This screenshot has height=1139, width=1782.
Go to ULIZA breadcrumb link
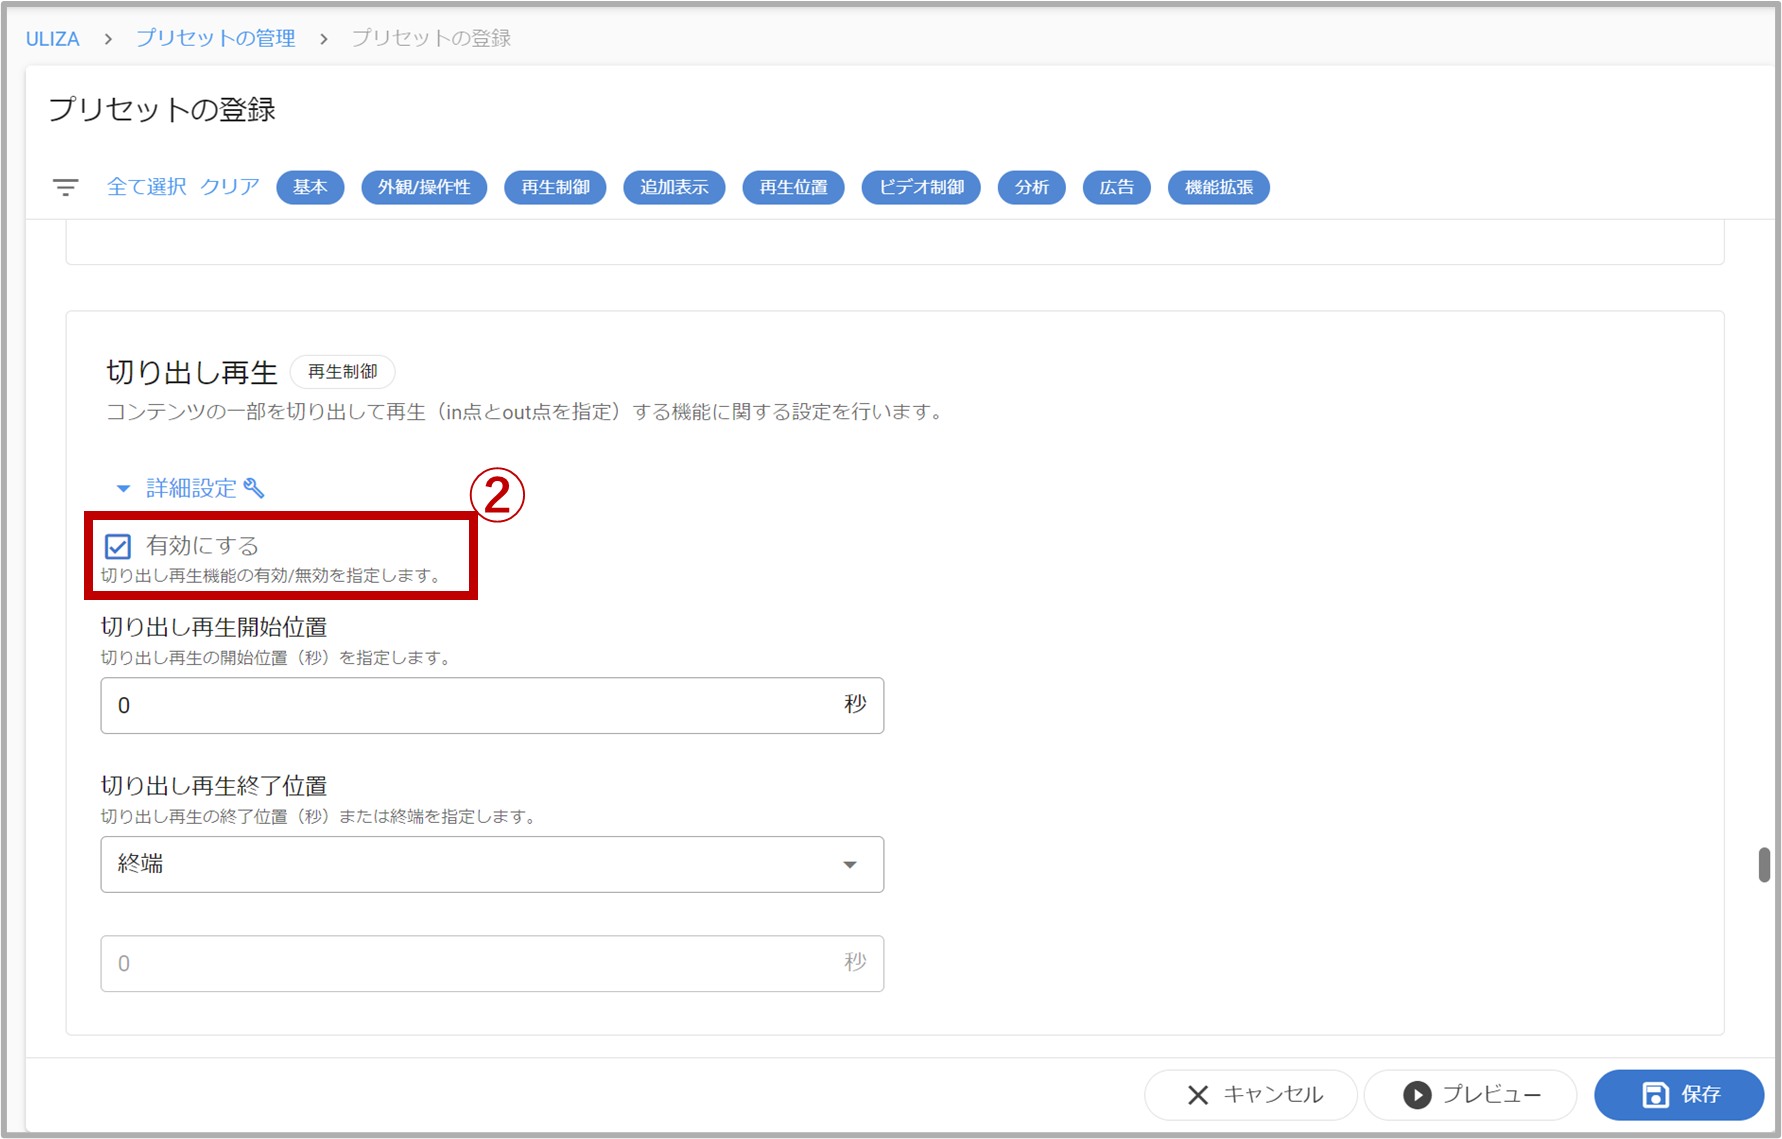pyautogui.click(x=53, y=39)
